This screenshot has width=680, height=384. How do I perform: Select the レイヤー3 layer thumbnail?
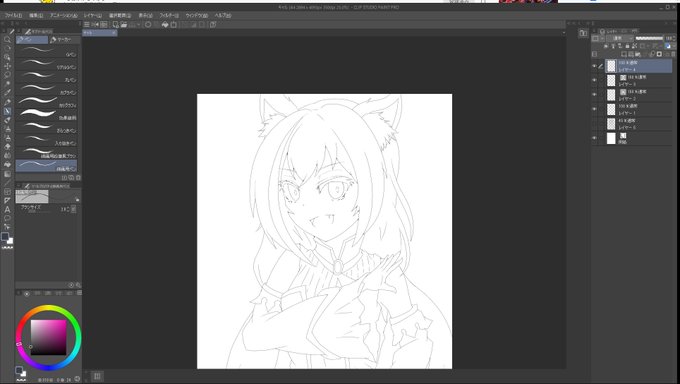tap(611, 80)
